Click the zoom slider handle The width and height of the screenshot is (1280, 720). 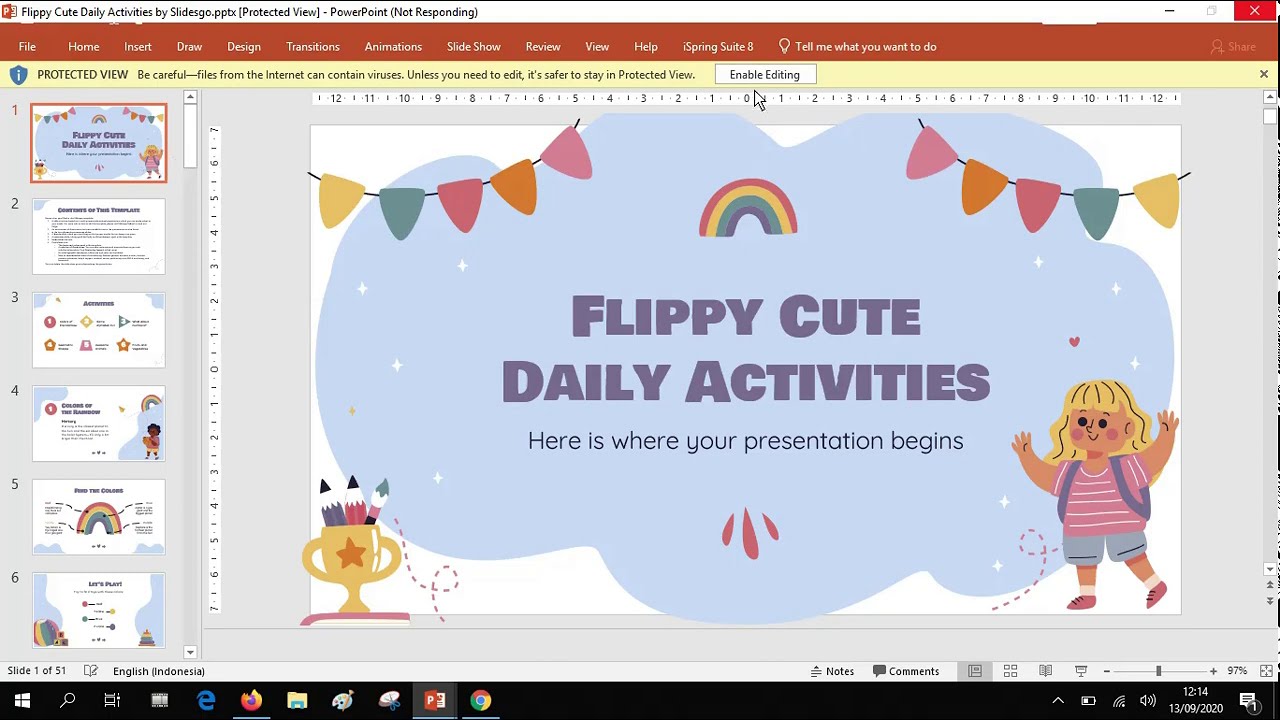tap(1159, 671)
